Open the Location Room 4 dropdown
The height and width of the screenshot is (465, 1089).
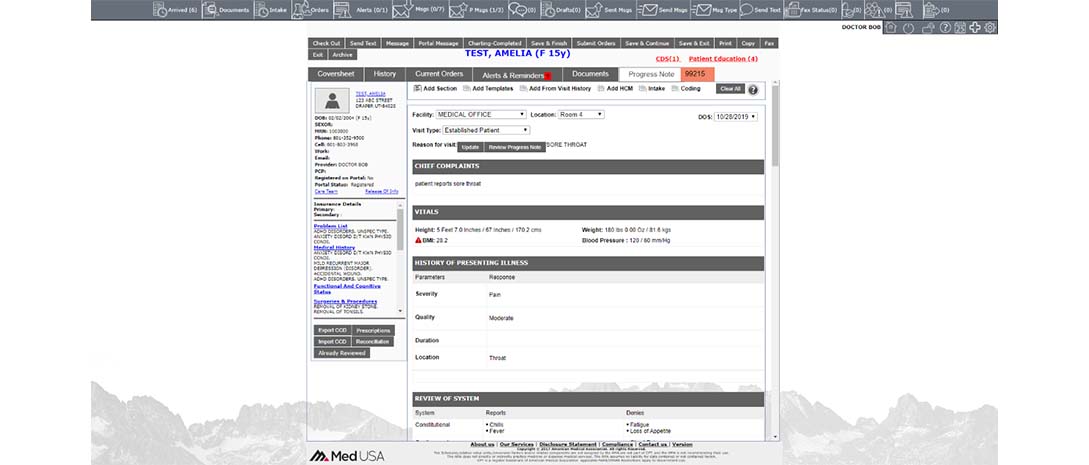coord(580,115)
